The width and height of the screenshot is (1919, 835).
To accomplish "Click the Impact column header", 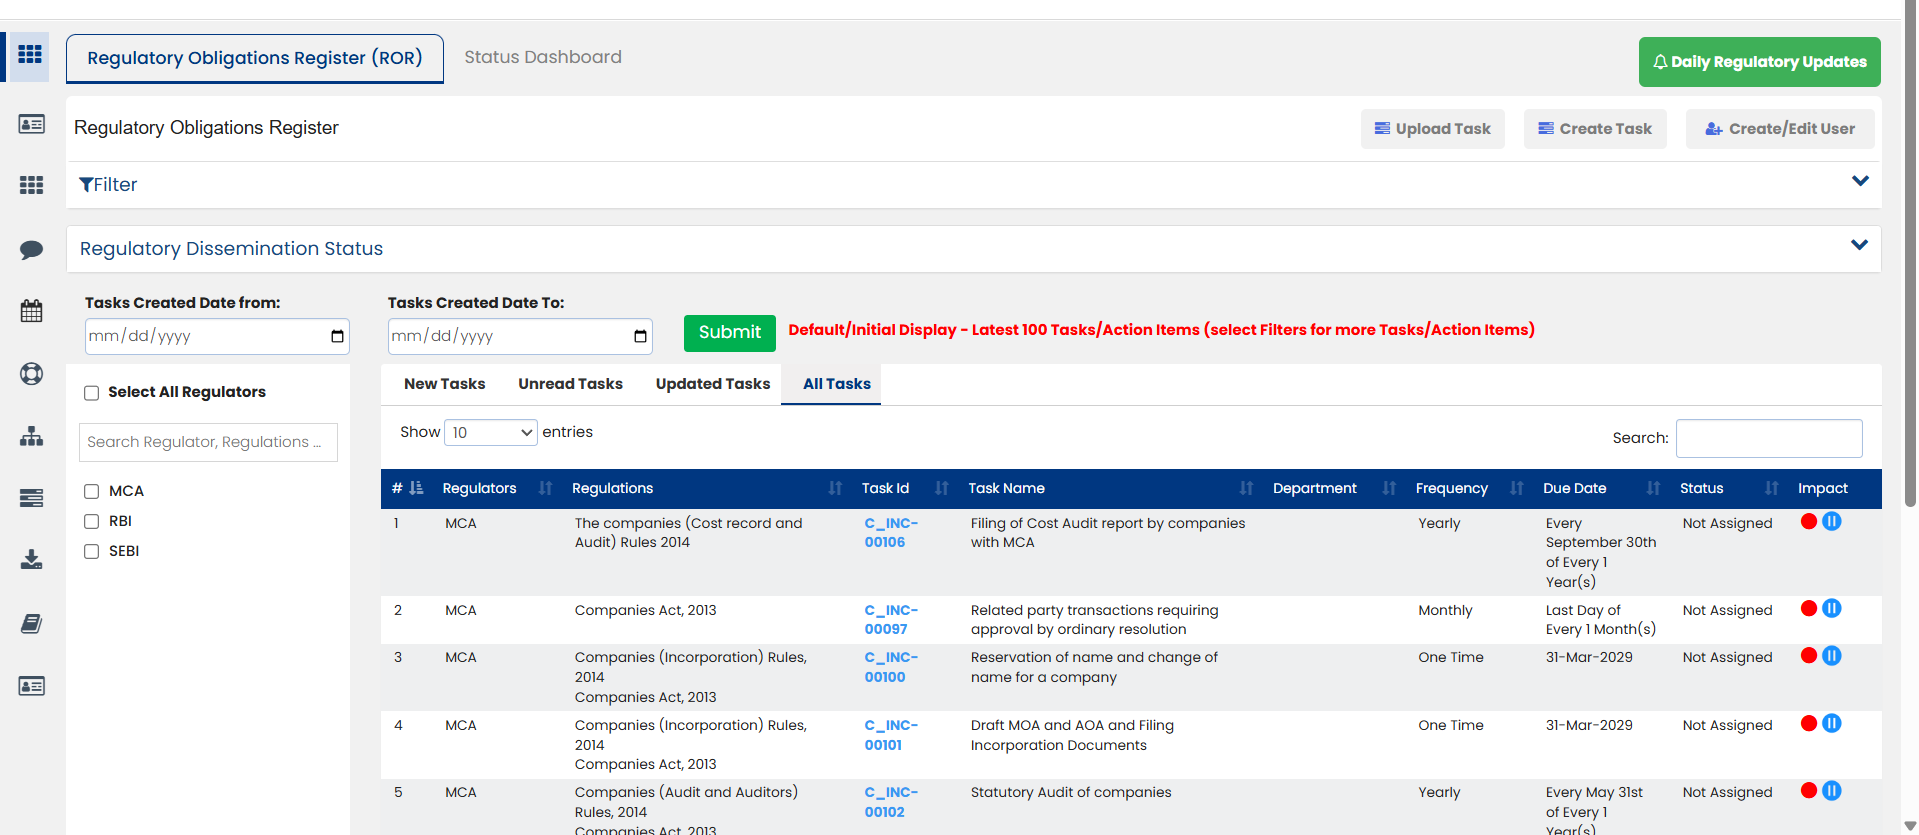I will (x=1822, y=488).
